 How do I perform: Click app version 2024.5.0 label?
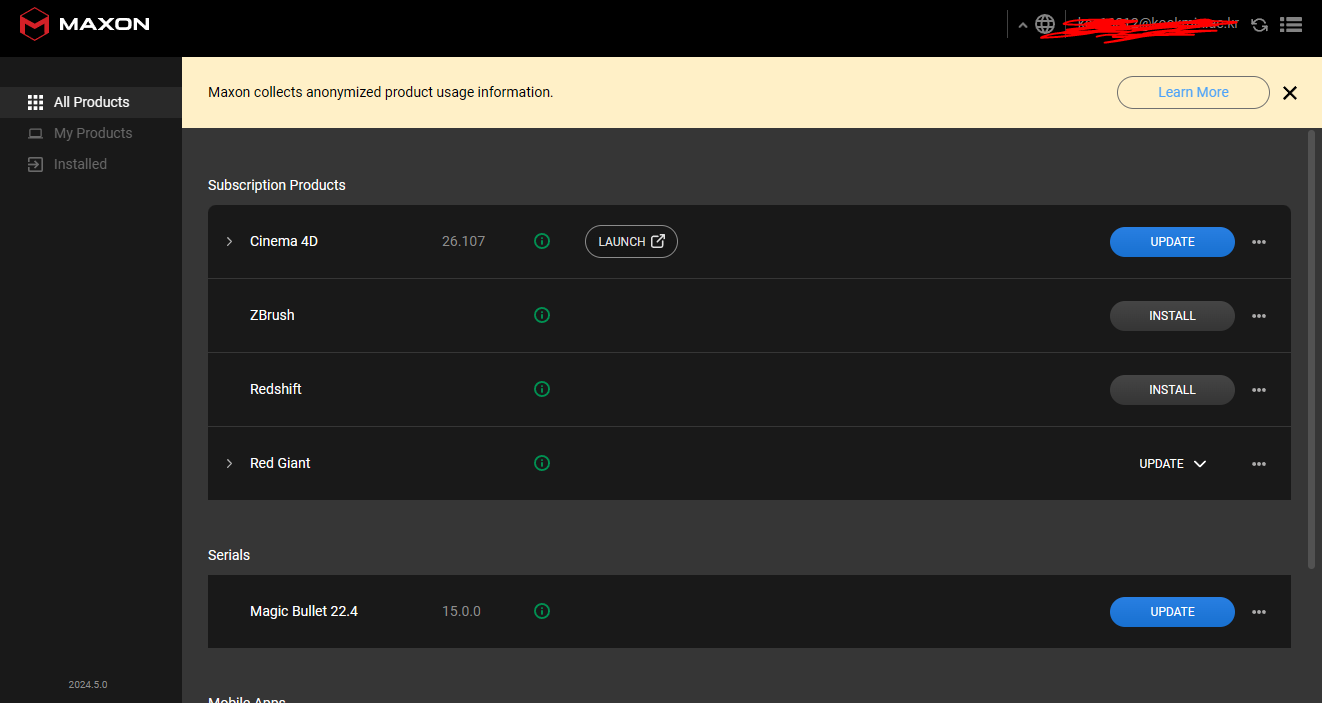[x=88, y=685]
